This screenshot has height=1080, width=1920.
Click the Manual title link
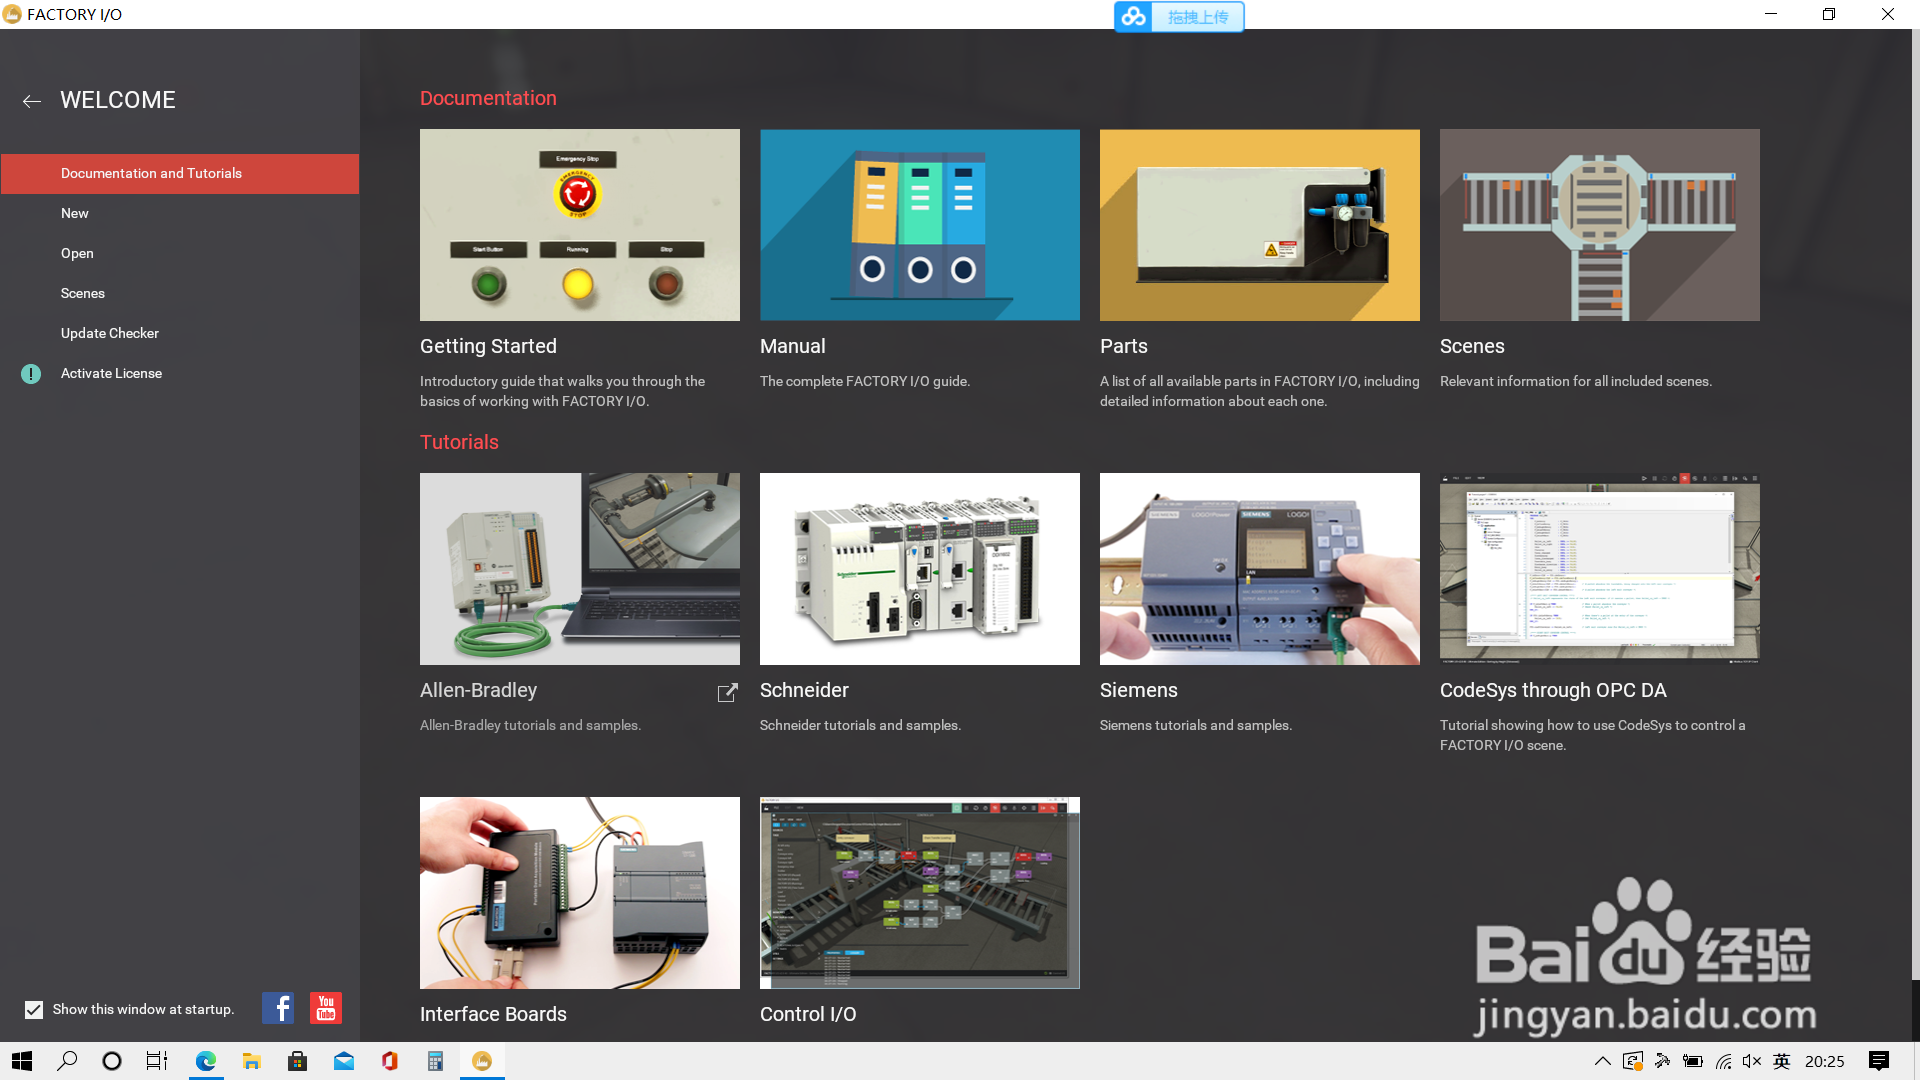[x=793, y=347]
